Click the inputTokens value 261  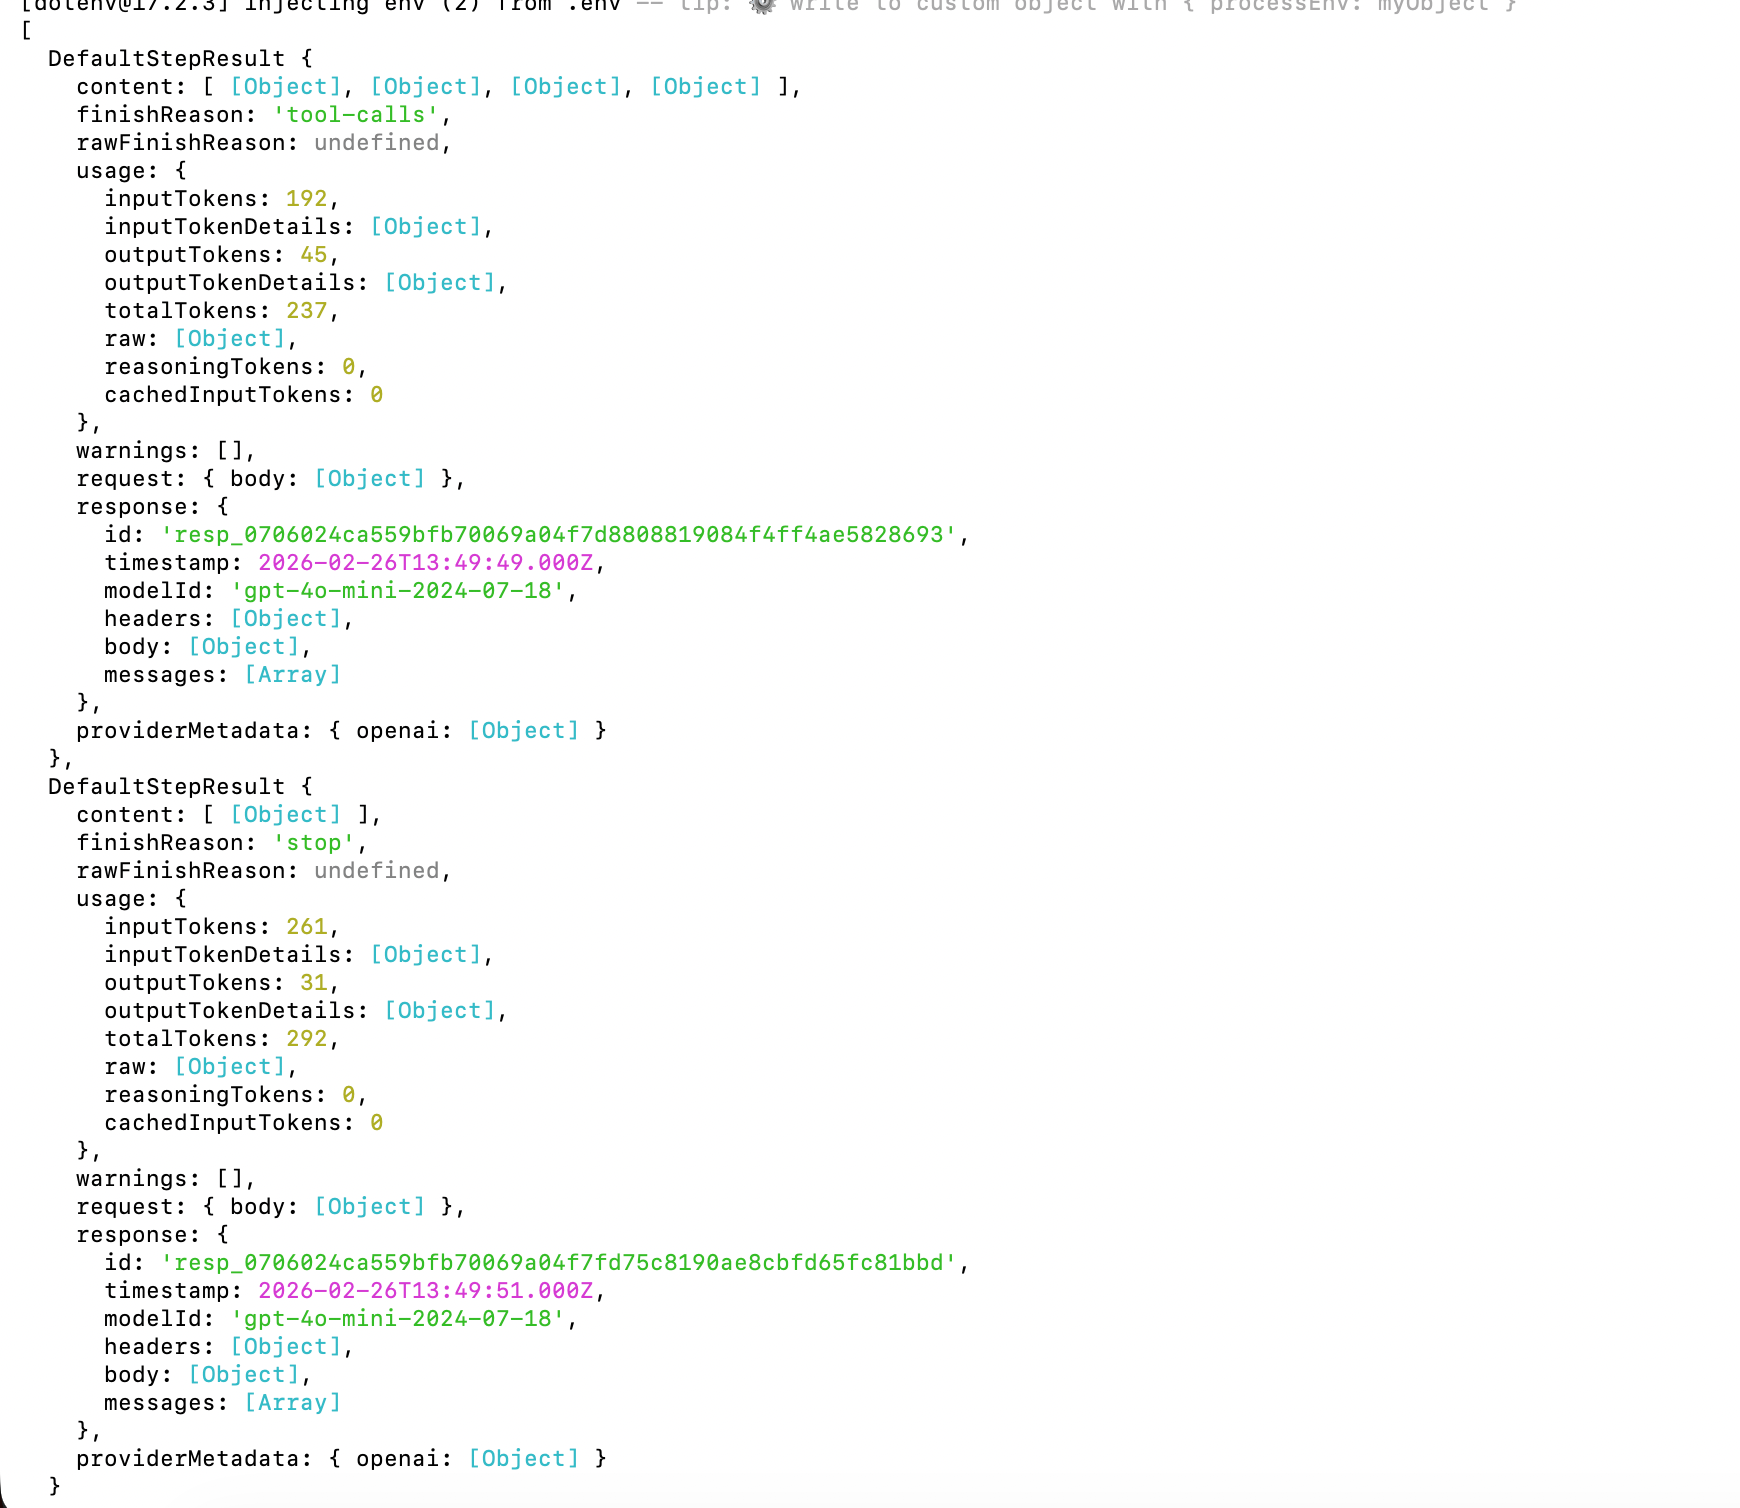307,927
